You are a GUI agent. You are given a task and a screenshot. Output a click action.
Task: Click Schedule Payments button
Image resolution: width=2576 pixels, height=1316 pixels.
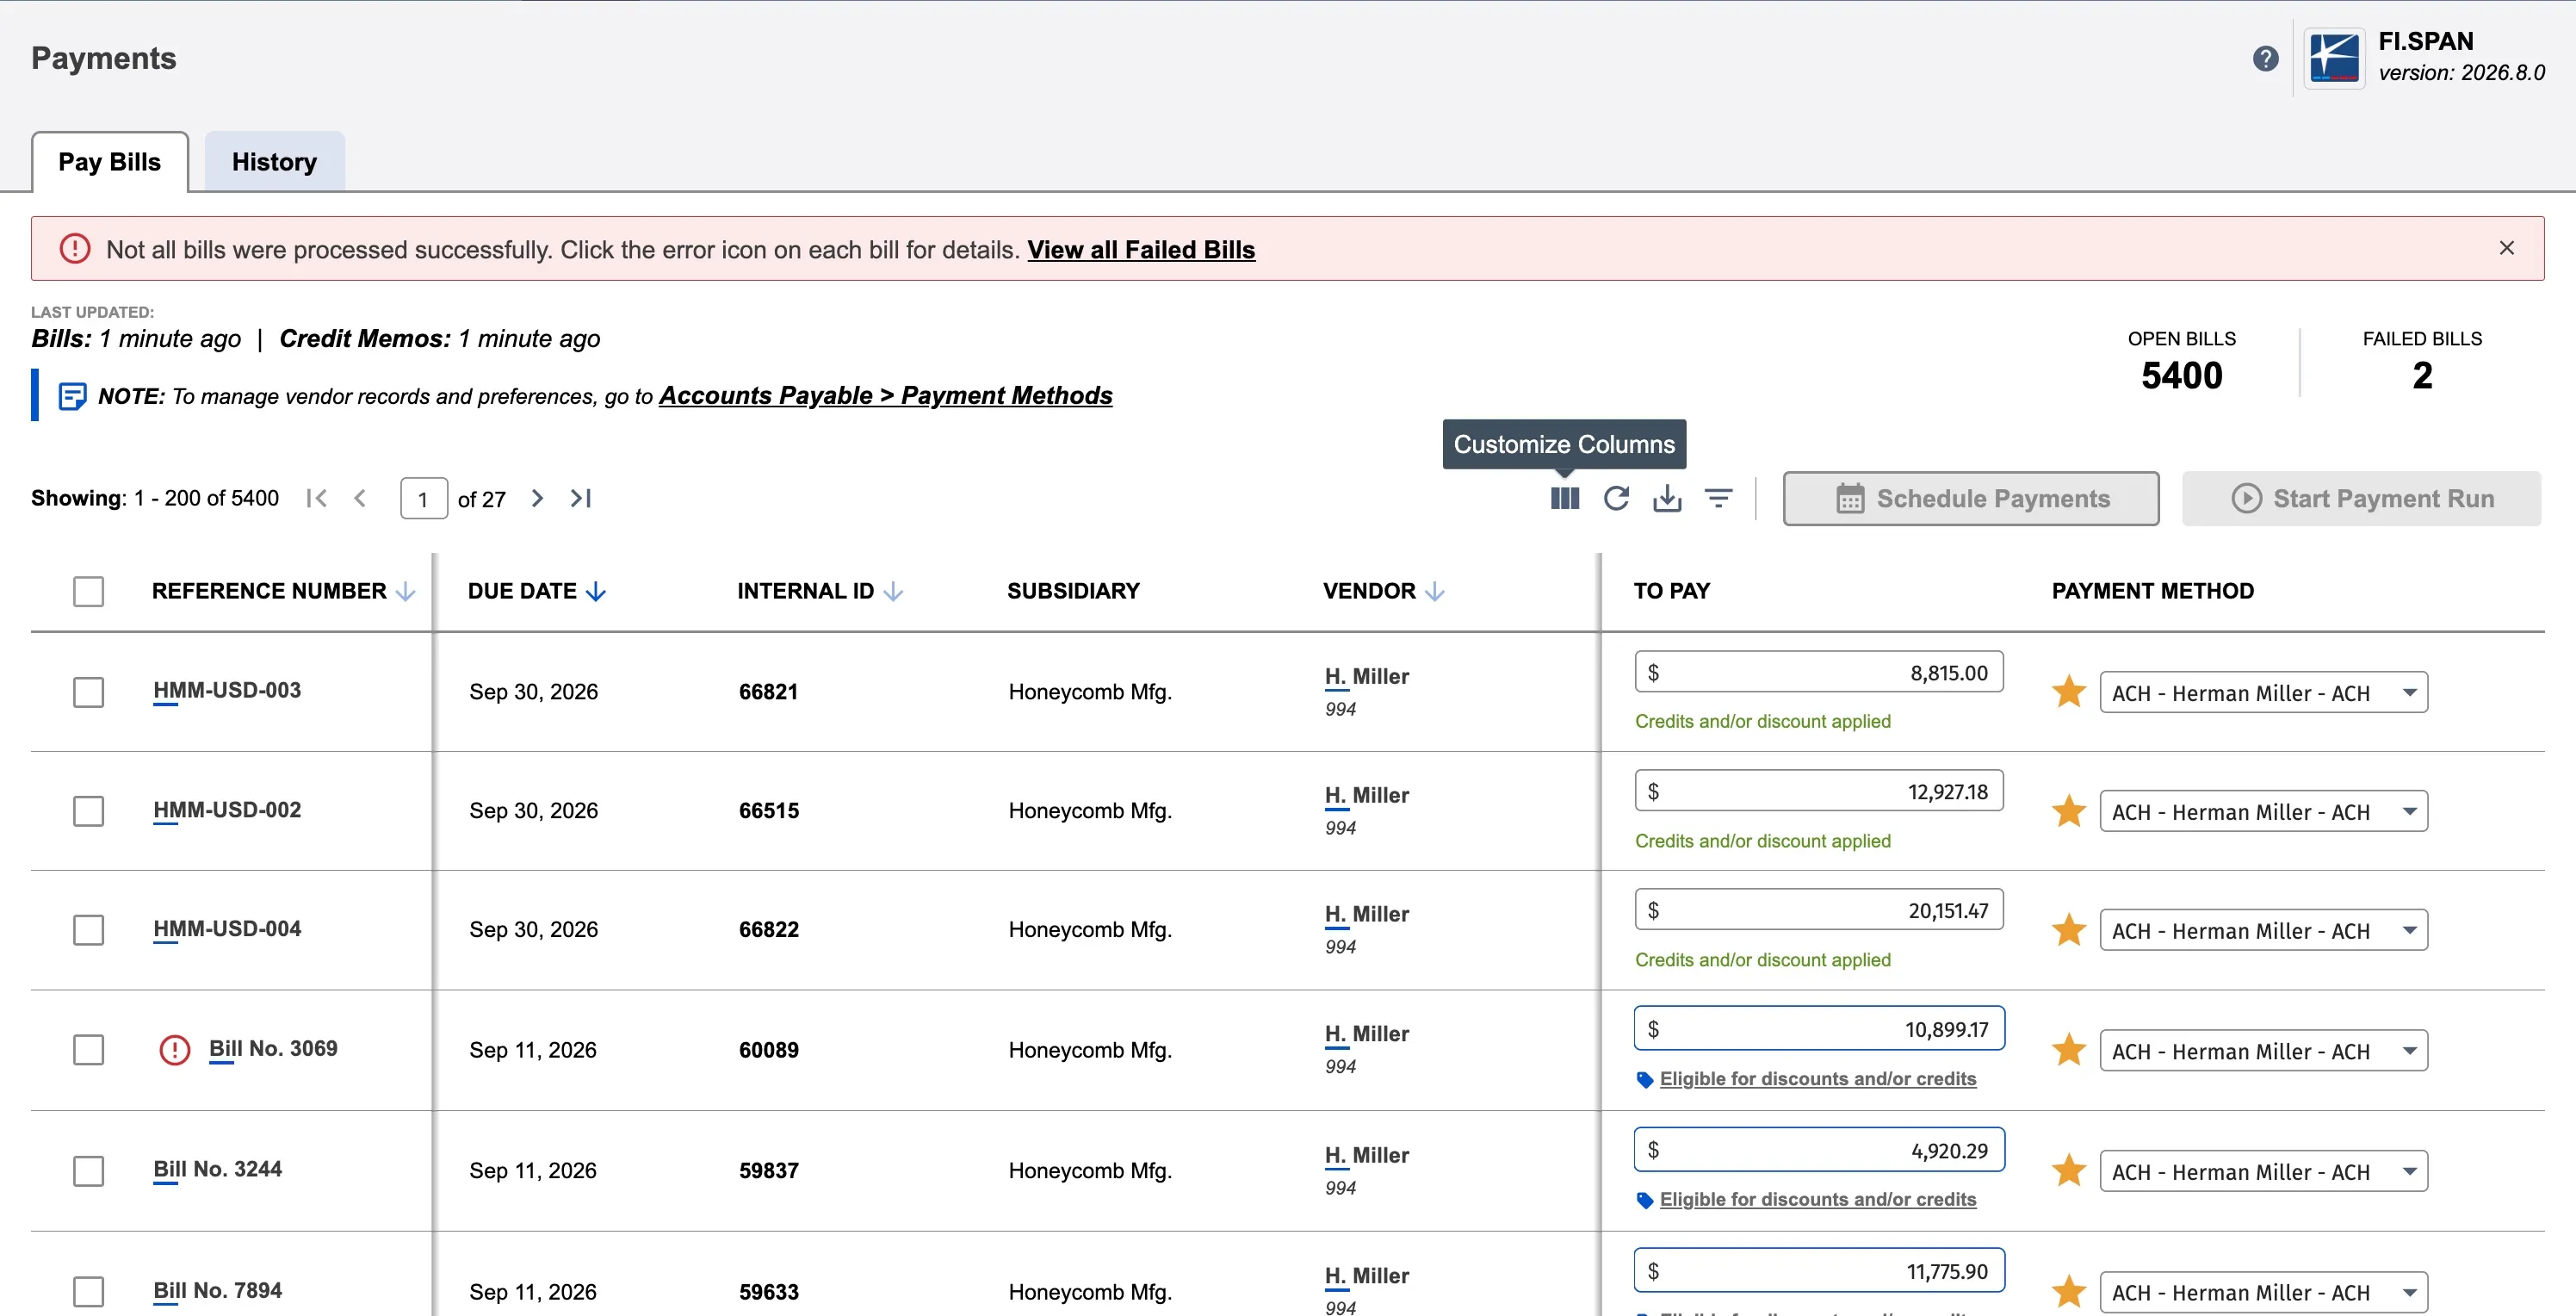pyautogui.click(x=1971, y=498)
